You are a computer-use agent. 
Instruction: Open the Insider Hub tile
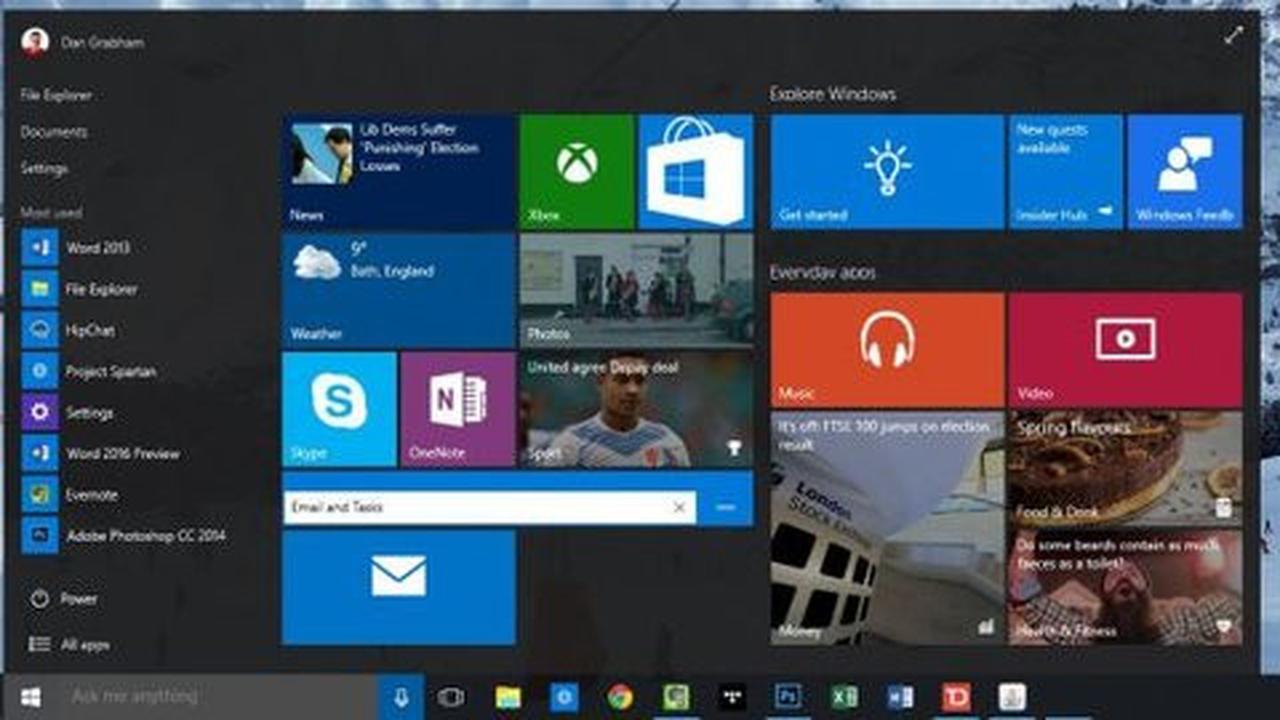pyautogui.click(x=1066, y=171)
